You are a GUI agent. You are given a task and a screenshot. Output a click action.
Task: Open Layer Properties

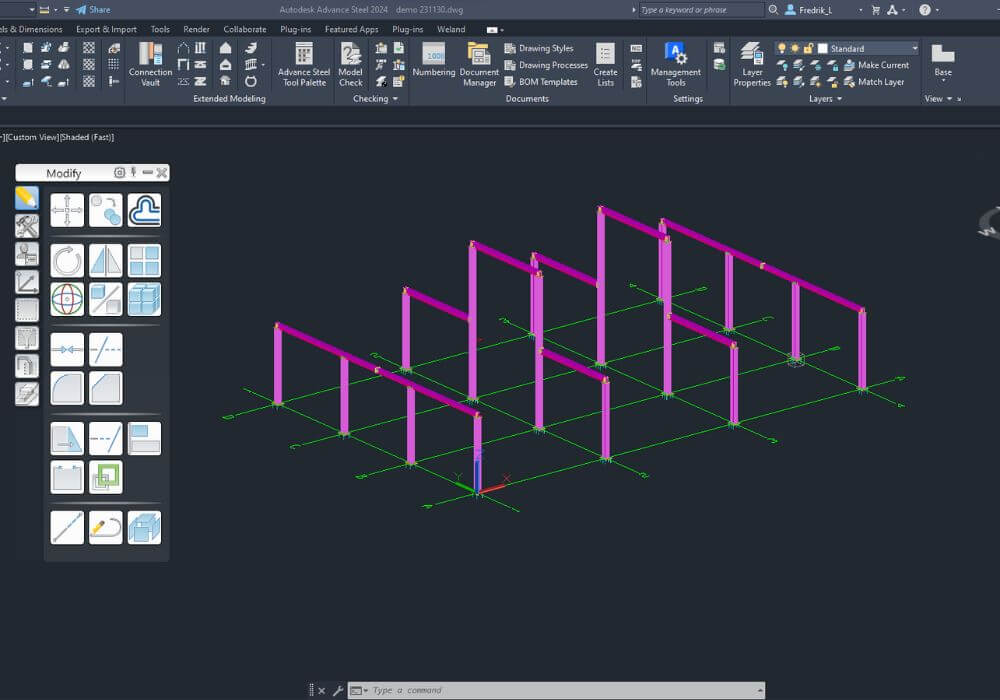tap(751, 63)
